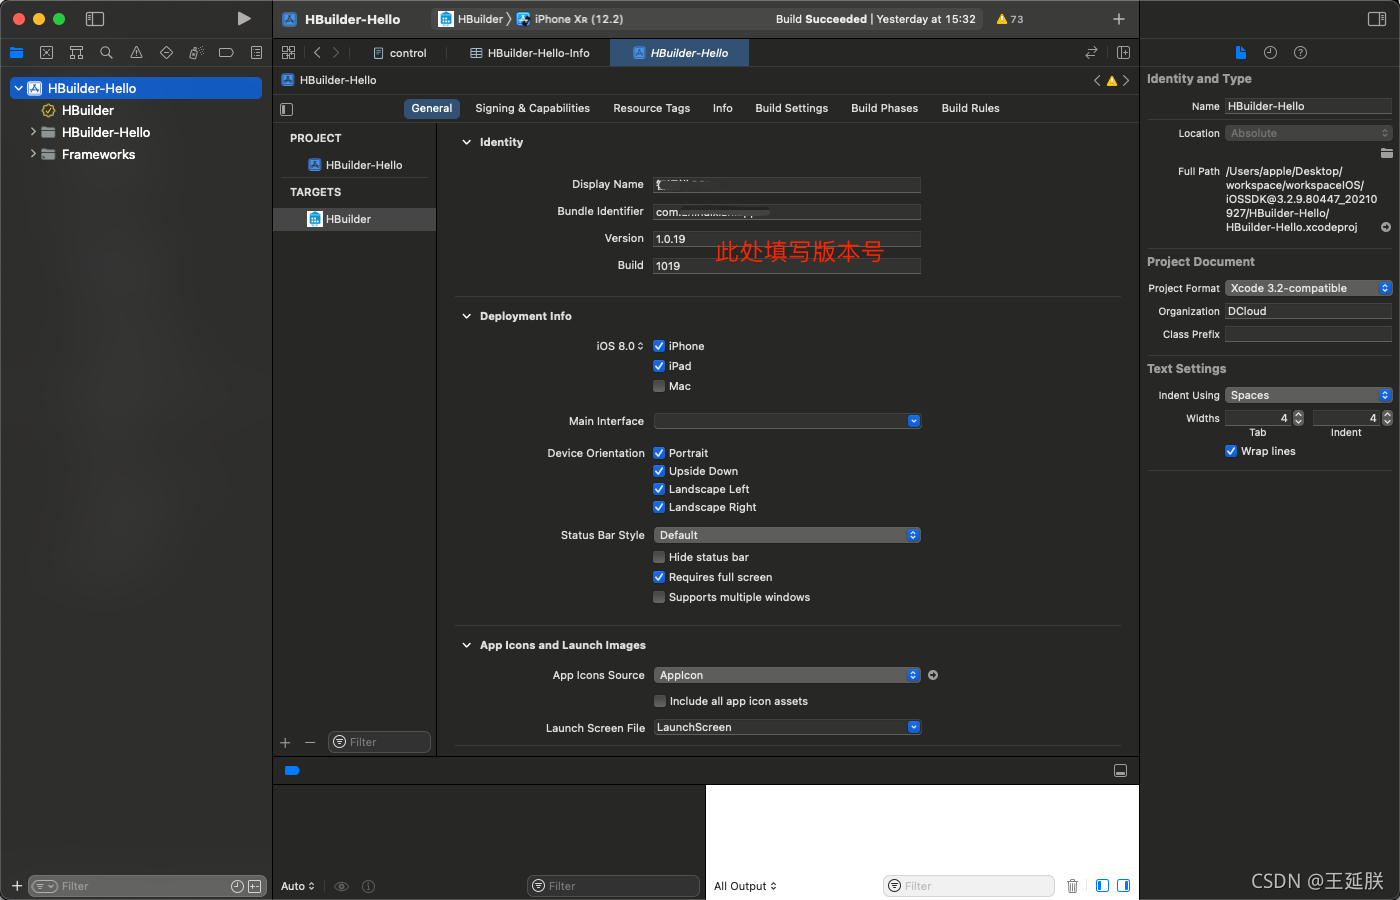The image size is (1400, 900).
Task: Click the Build number field
Action: coord(787,266)
